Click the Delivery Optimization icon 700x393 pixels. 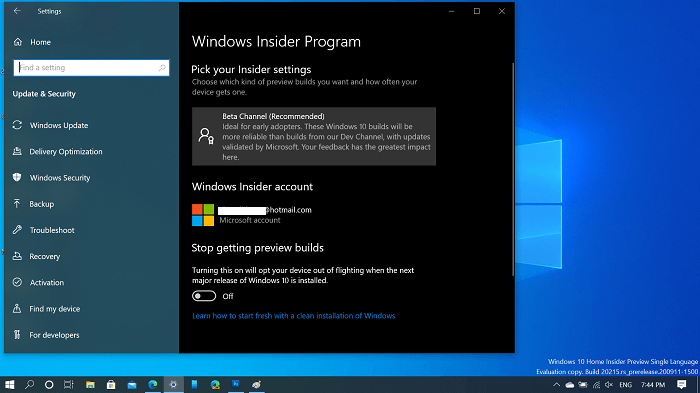click(17, 151)
